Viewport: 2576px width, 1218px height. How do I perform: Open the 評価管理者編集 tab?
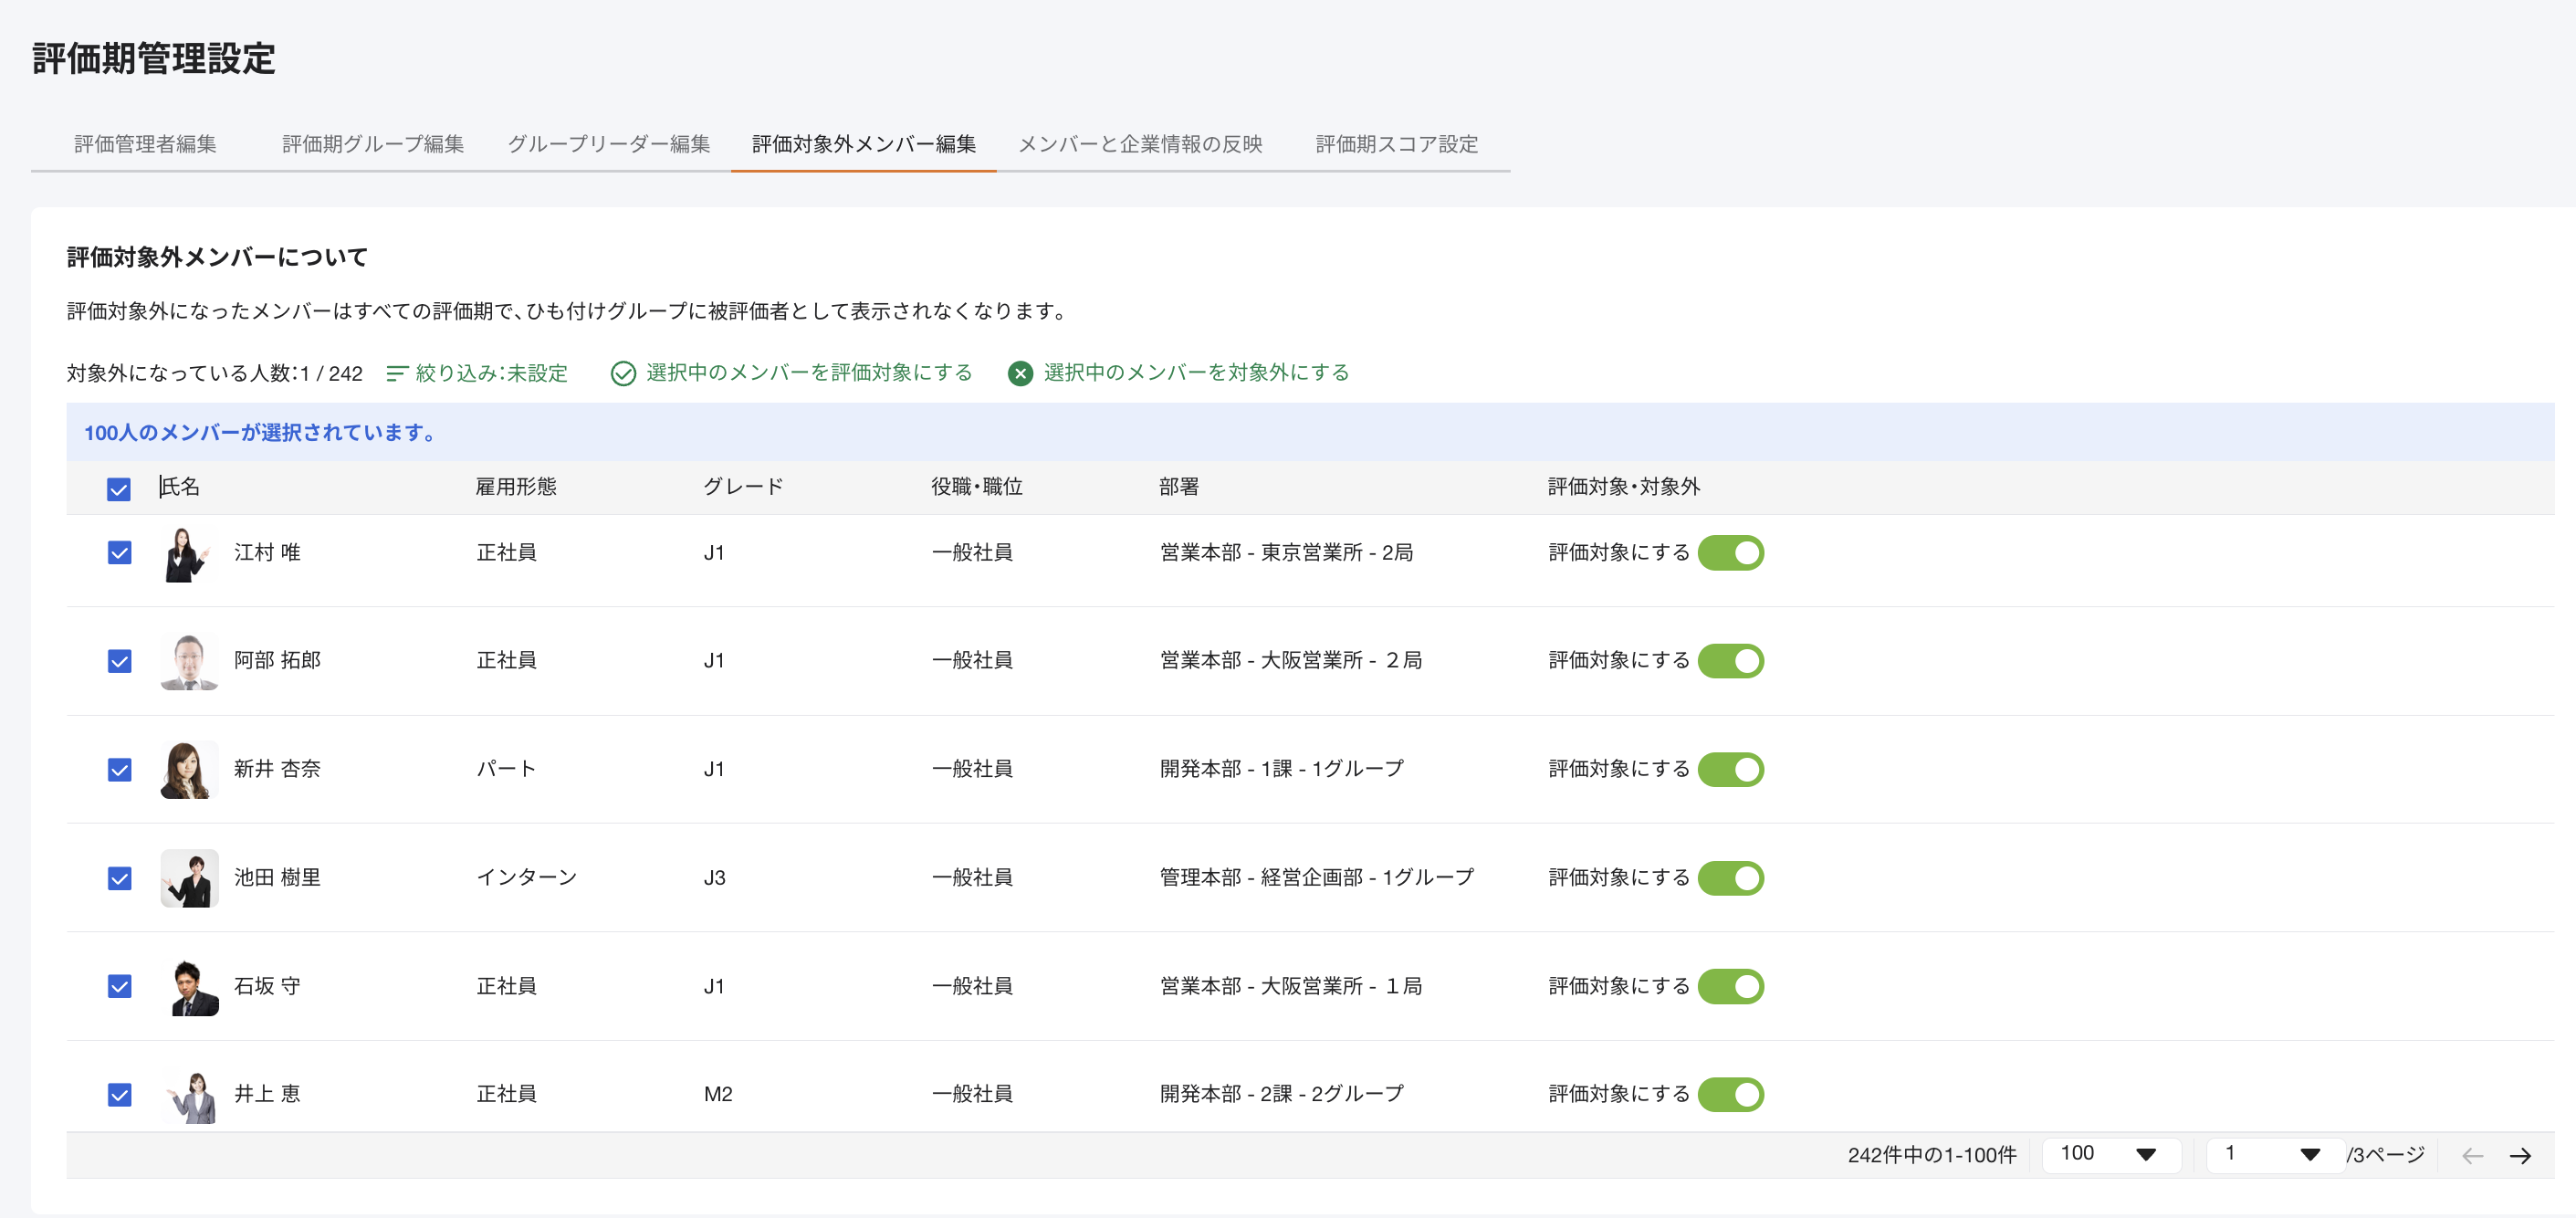[145, 144]
